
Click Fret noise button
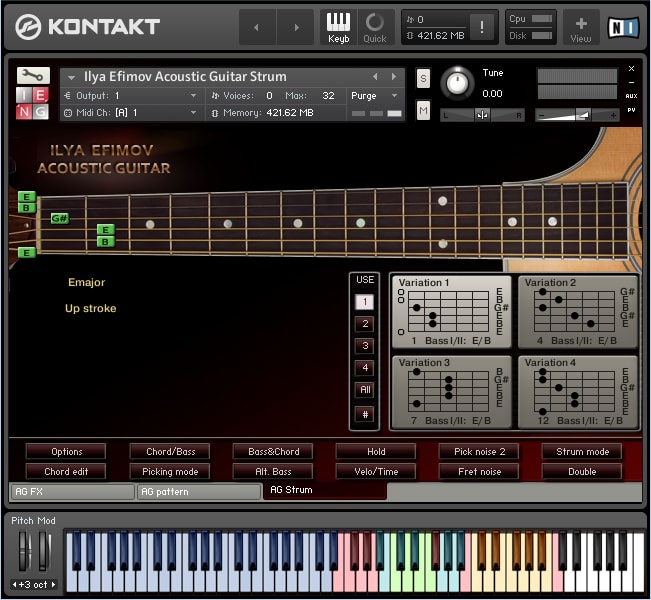tap(479, 472)
